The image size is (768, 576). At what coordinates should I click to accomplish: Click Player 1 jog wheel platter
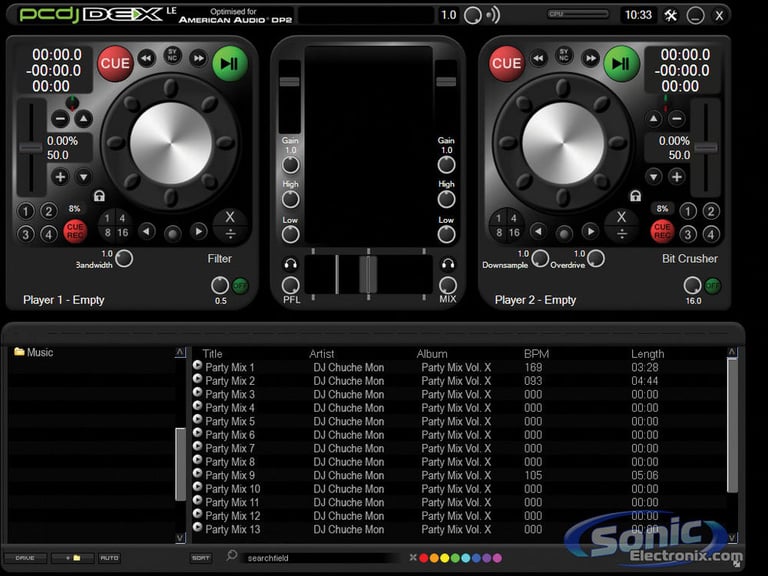click(171, 143)
